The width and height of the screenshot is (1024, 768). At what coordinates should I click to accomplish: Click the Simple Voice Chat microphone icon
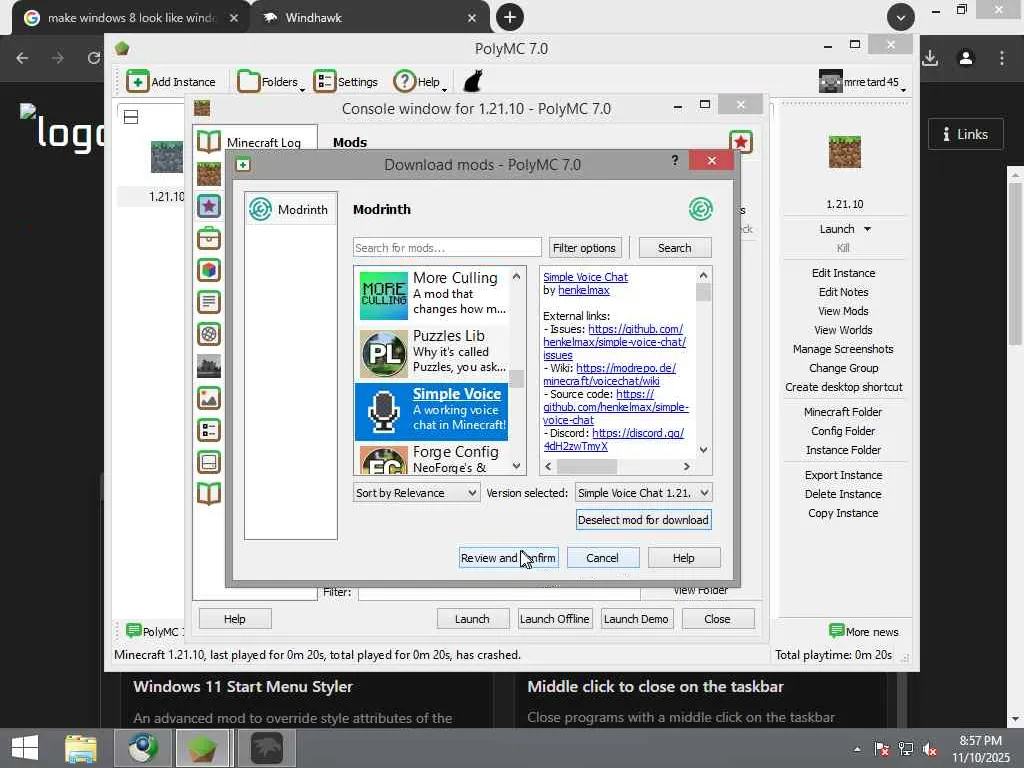click(384, 411)
